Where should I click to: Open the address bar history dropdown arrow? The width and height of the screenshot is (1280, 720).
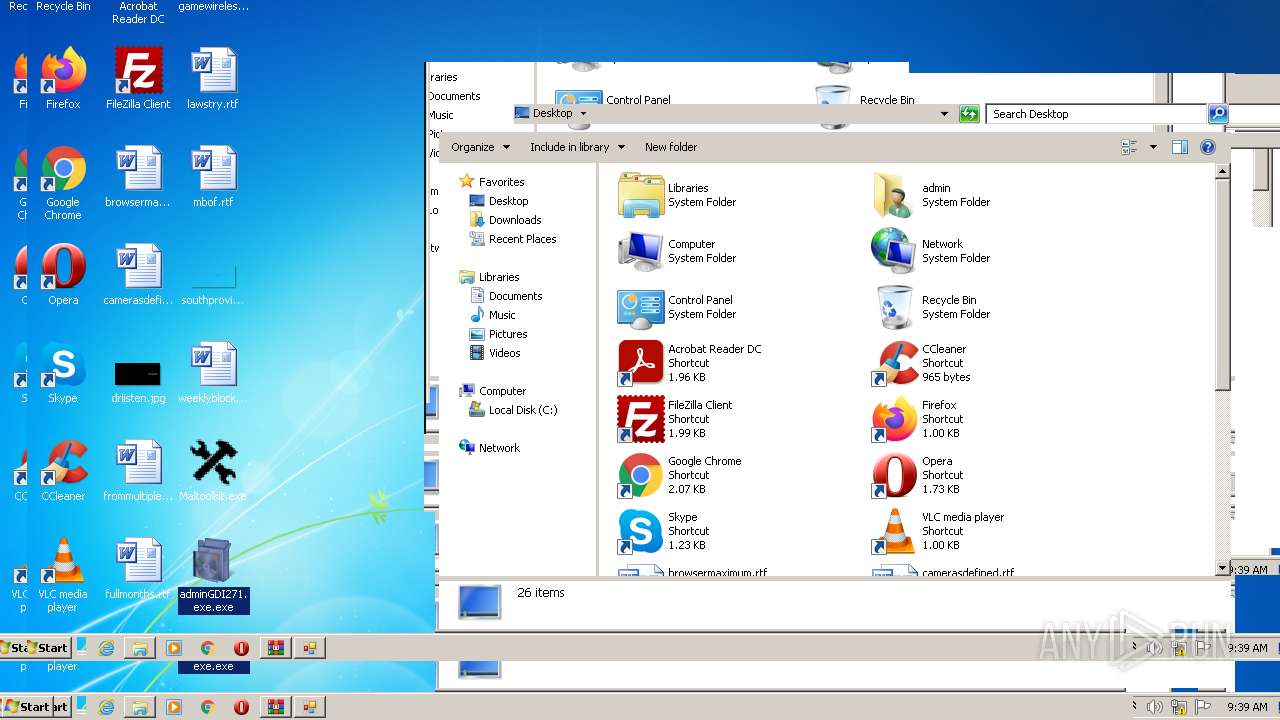pyautogui.click(x=943, y=114)
